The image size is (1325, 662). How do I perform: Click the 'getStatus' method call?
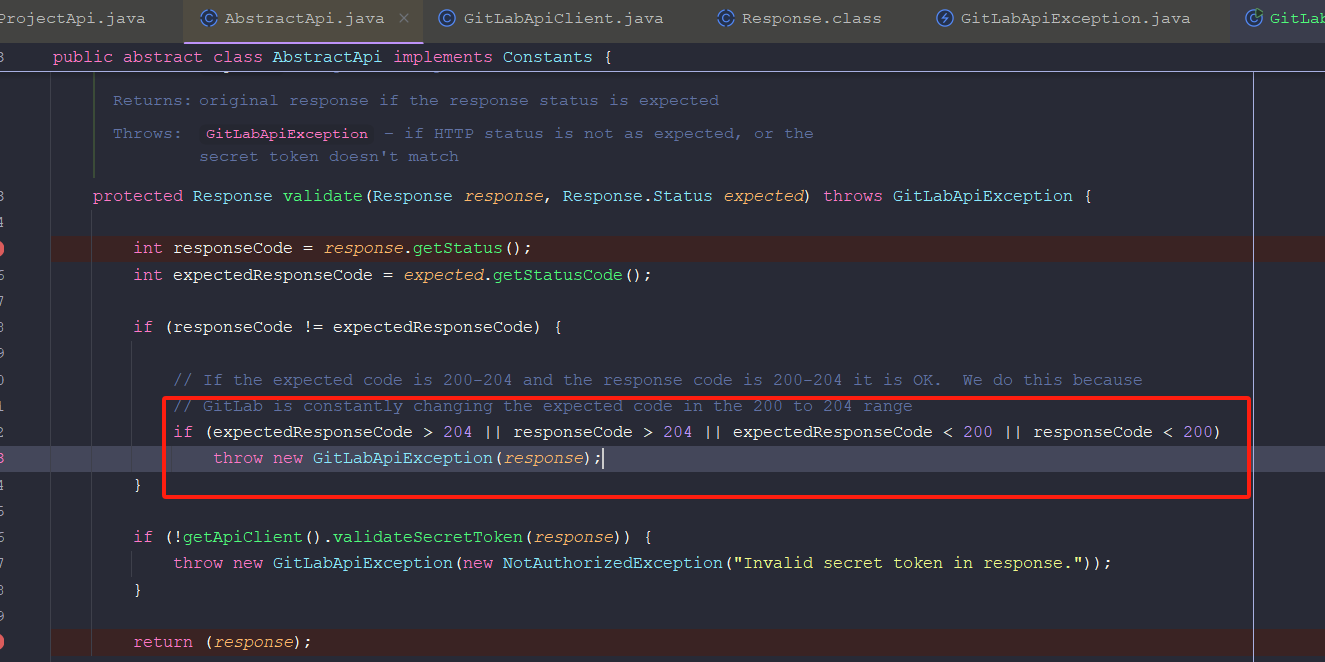click(x=458, y=248)
